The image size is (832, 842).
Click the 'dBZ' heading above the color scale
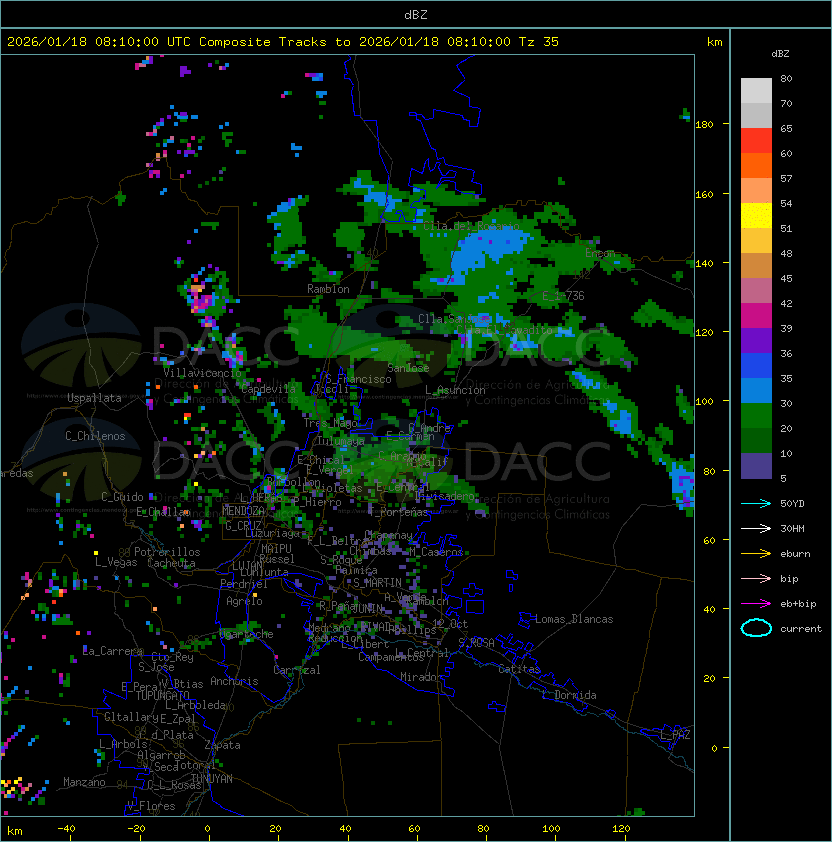(780, 54)
